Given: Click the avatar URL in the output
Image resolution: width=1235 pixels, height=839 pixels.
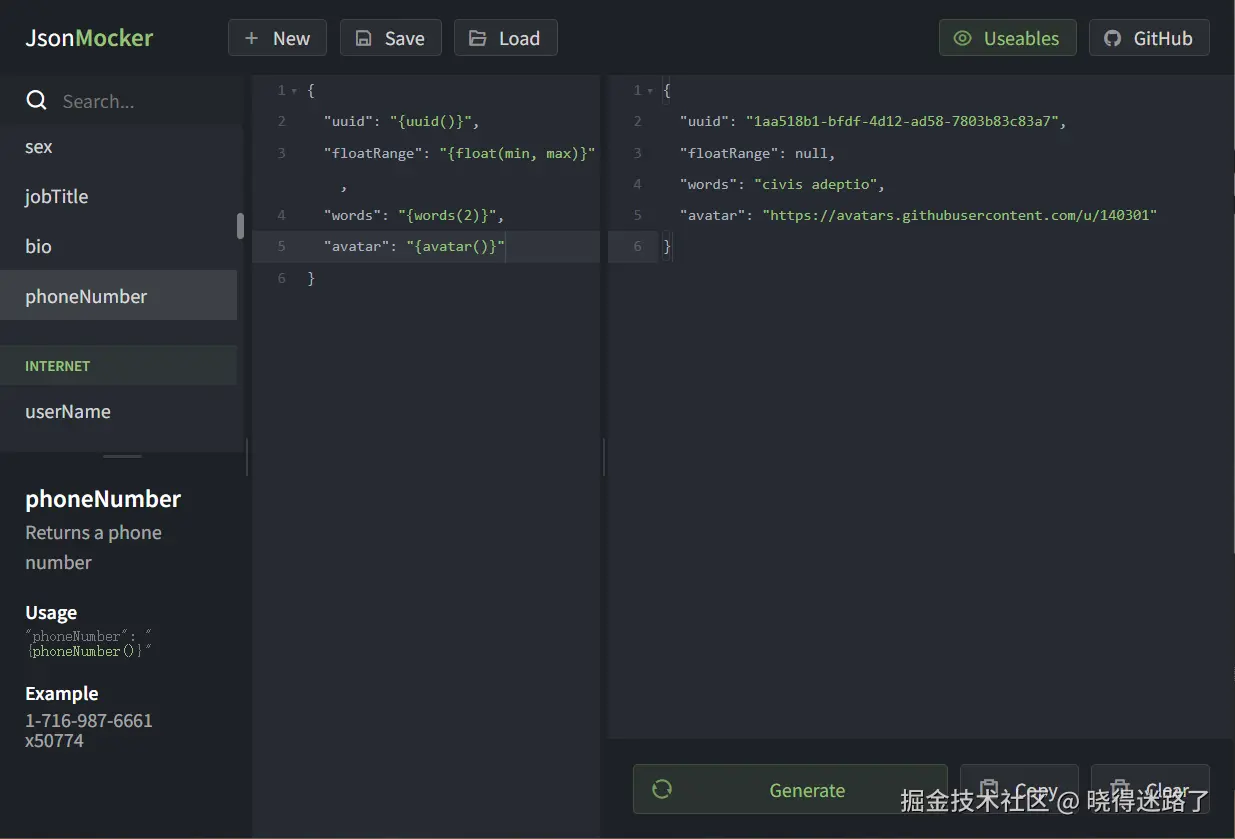Looking at the screenshot, I should [x=959, y=215].
